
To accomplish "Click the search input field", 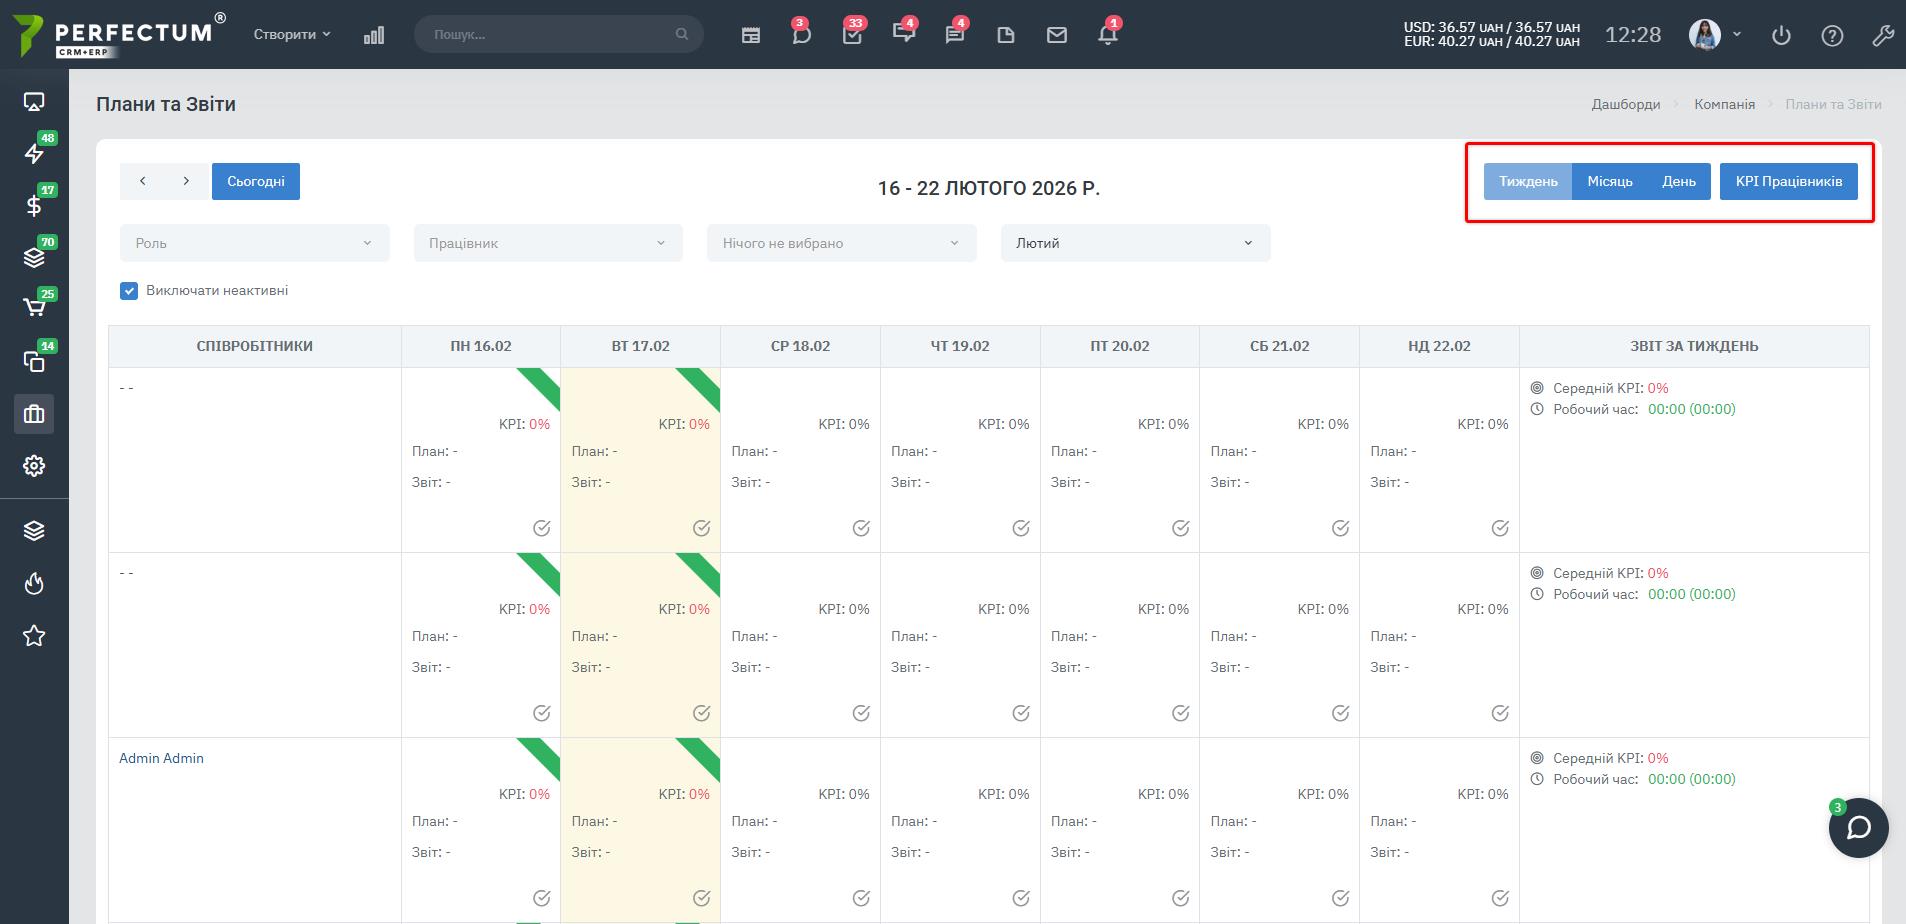I will (550, 34).
